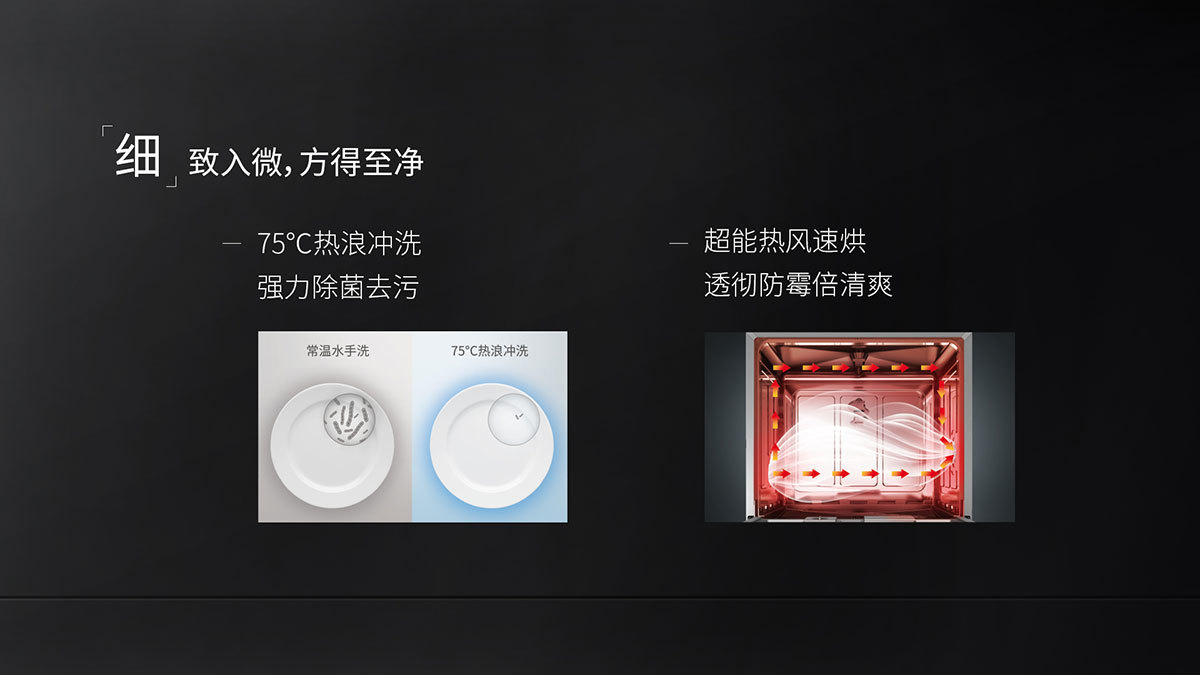
Task: Click the 75°C热浪冲洗 label inside the blue panel
Action: 489,351
